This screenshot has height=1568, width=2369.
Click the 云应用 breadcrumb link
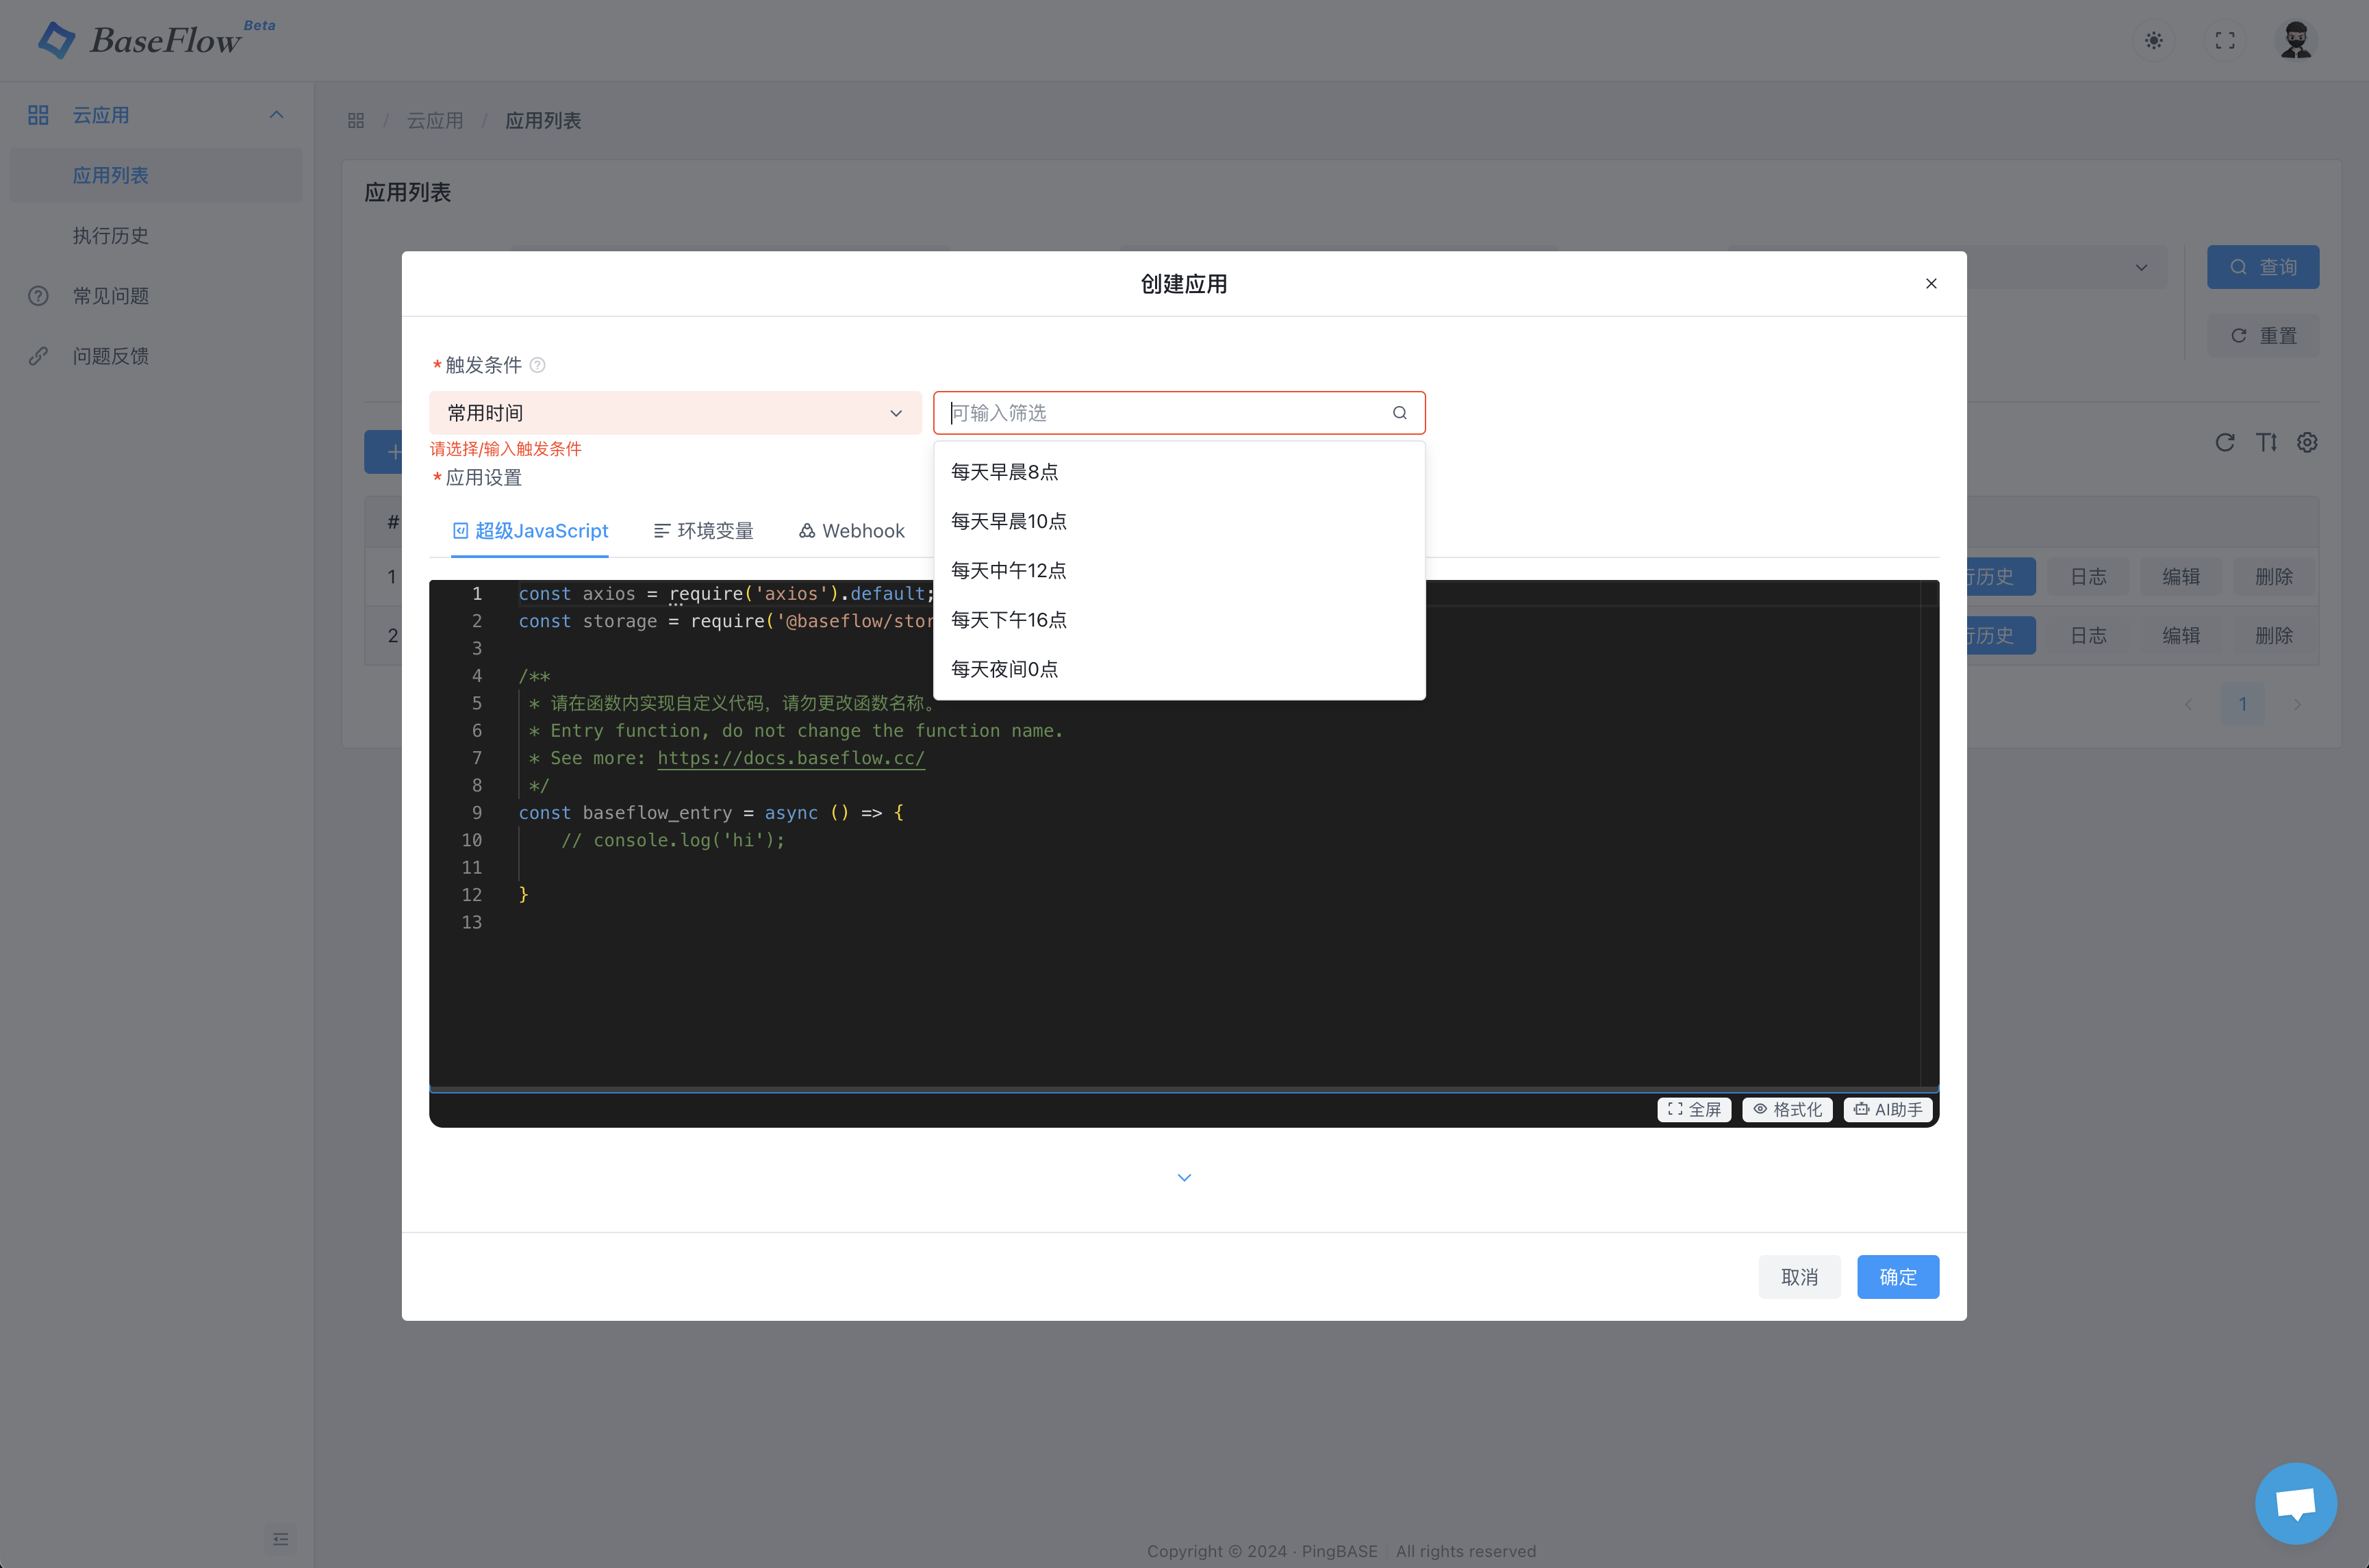pyautogui.click(x=435, y=121)
